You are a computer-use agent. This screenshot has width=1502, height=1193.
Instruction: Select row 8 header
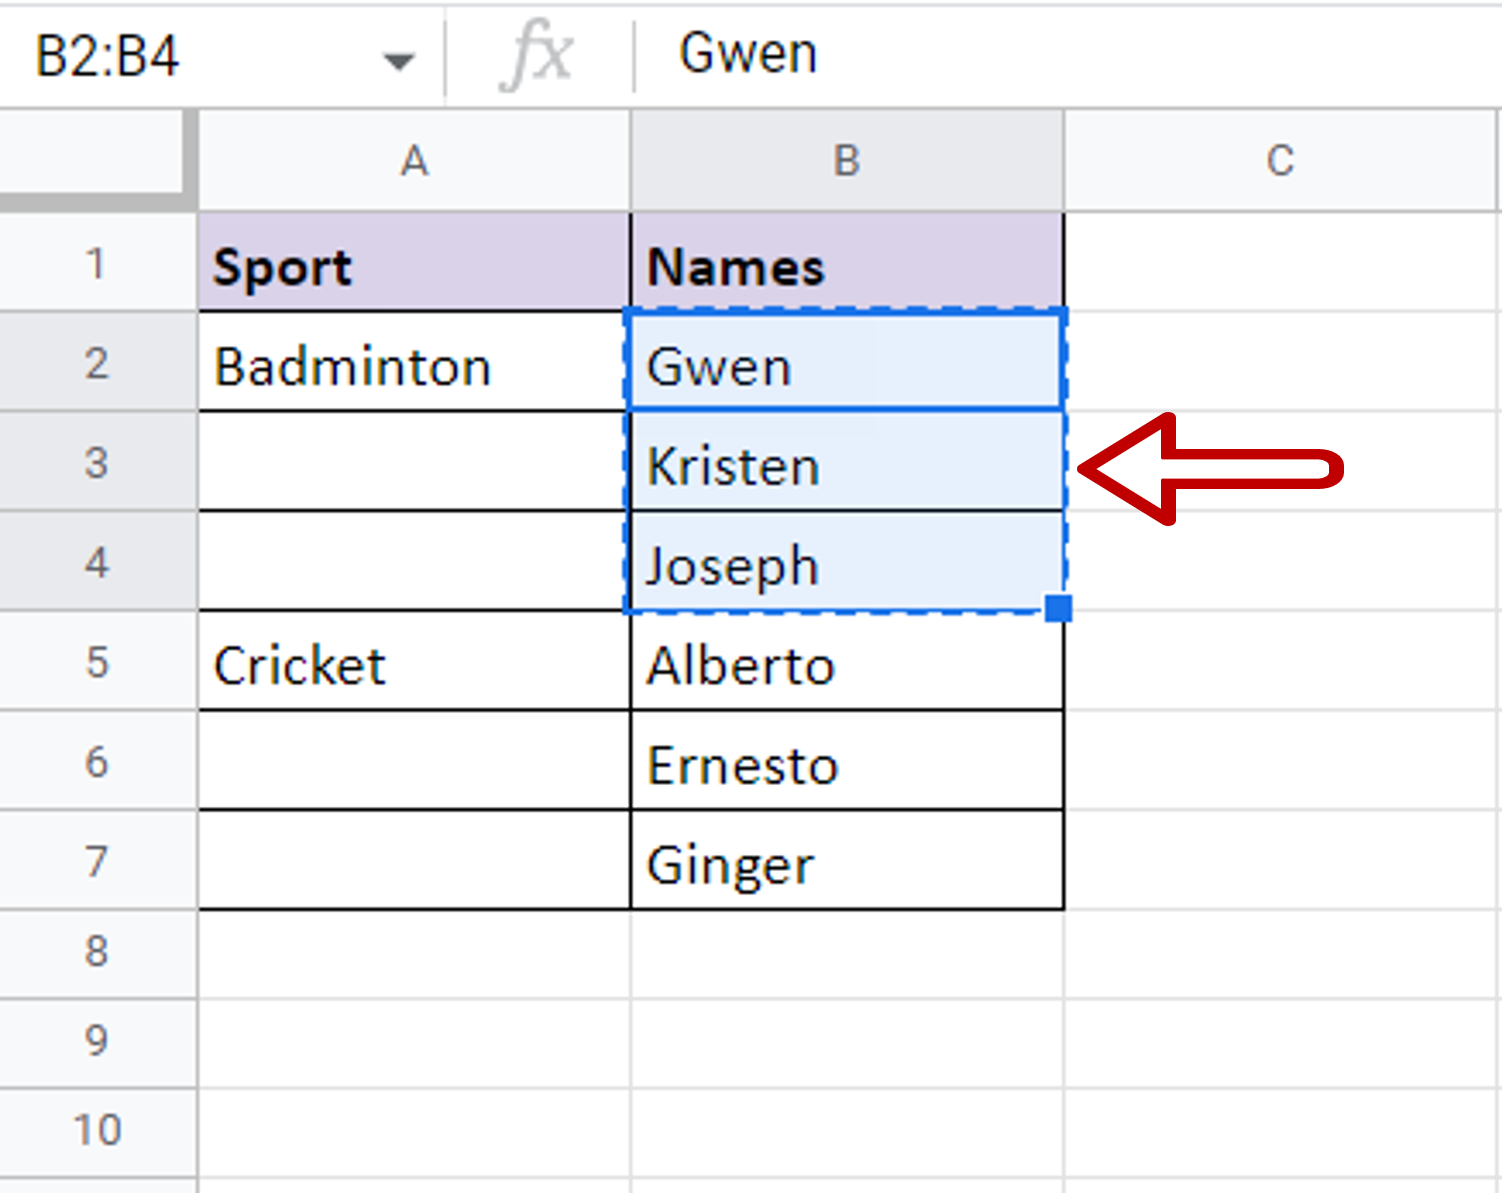(96, 951)
